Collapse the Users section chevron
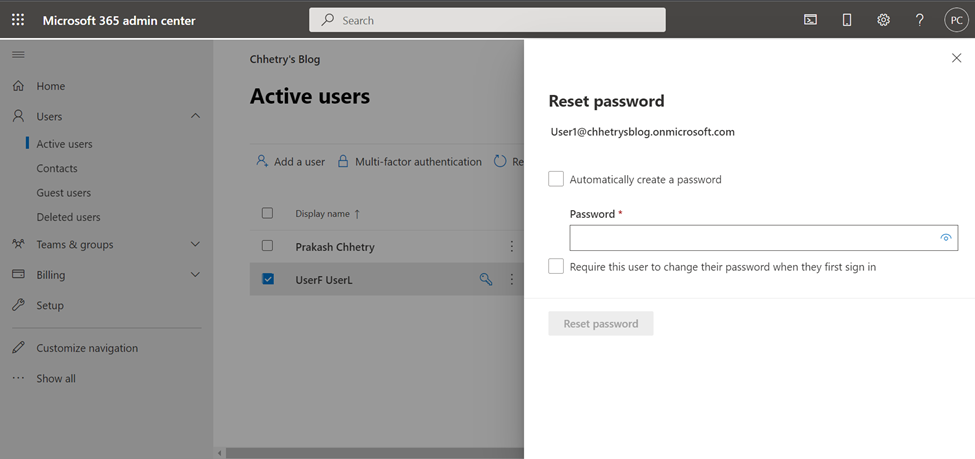The height and width of the screenshot is (459, 975). click(195, 116)
